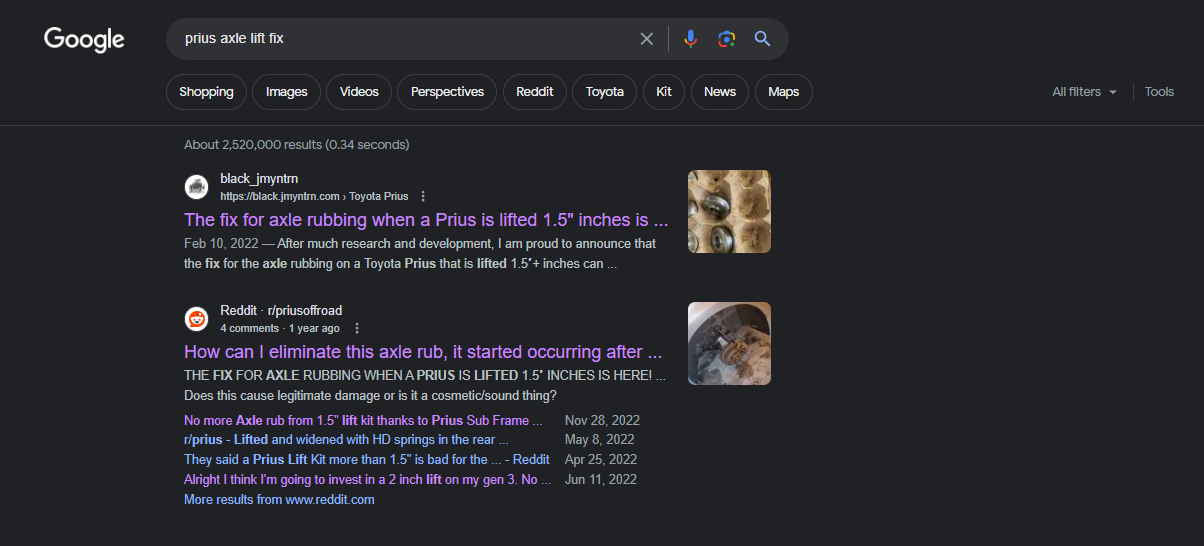Screen dimensions: 1204x546
Task: Click the 'May 8, 2022' date
Action: [x=600, y=439]
